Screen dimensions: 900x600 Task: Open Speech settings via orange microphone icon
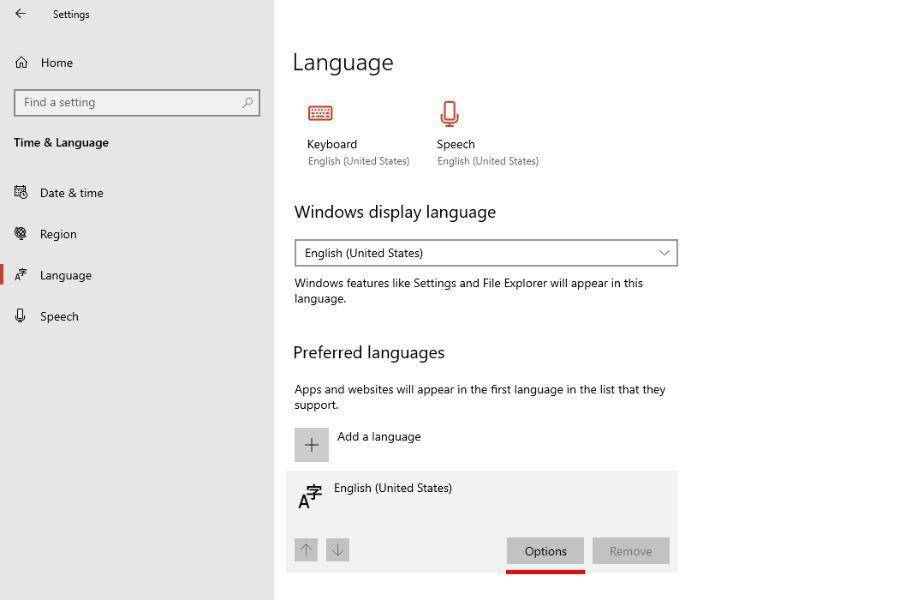[449, 113]
